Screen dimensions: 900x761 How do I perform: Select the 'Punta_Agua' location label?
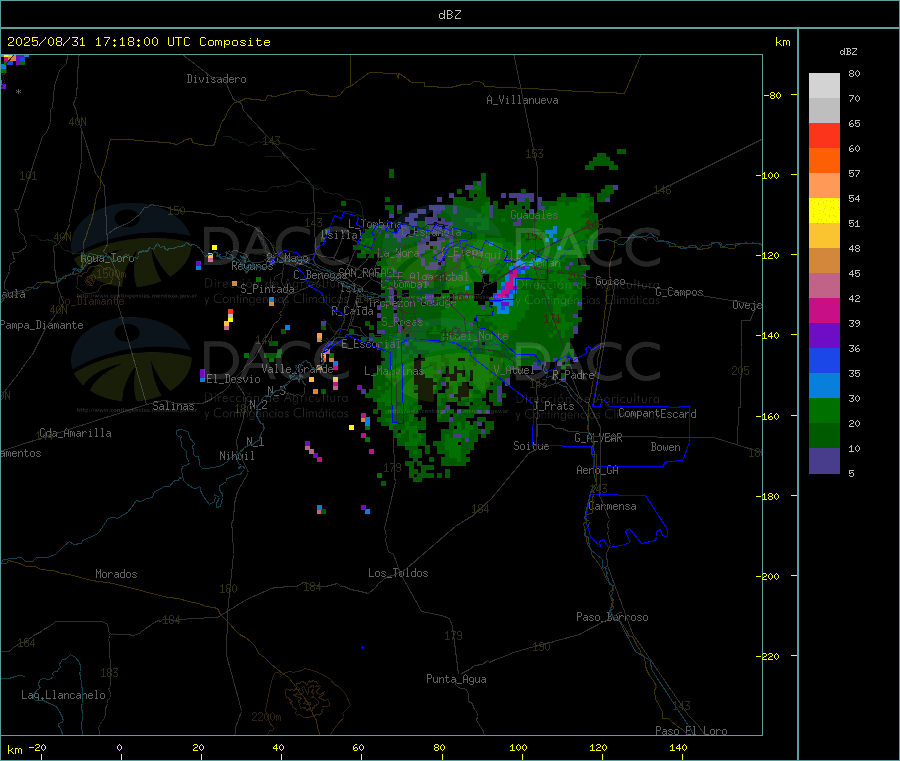pos(456,679)
